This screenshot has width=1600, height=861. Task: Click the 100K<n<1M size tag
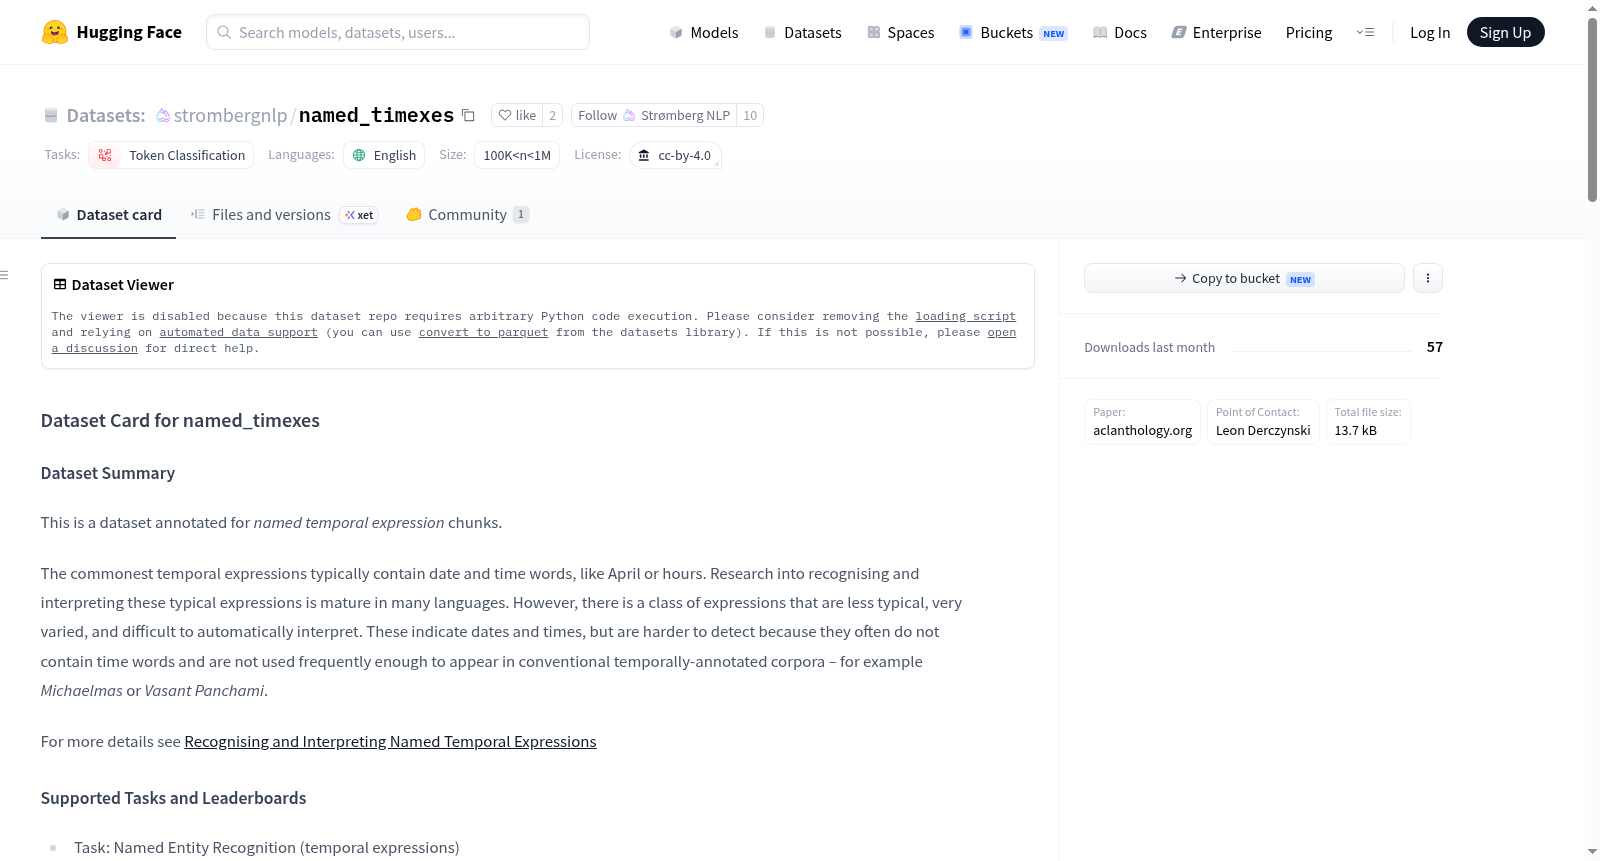tap(517, 155)
